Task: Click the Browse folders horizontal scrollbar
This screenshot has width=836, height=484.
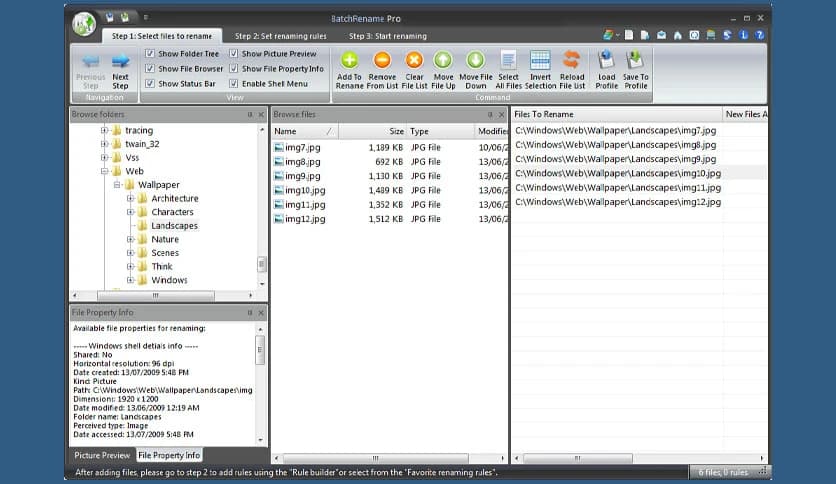Action: click(x=156, y=295)
